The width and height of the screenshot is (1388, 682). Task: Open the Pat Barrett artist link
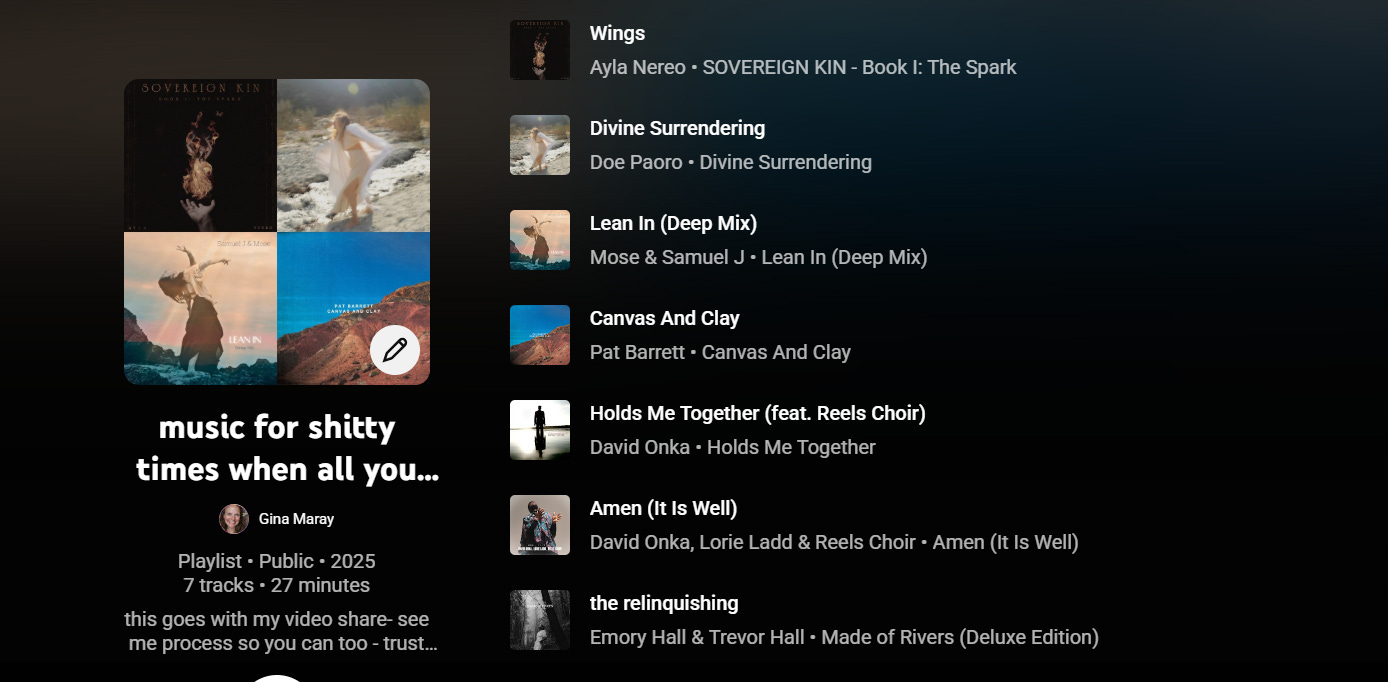(x=637, y=352)
